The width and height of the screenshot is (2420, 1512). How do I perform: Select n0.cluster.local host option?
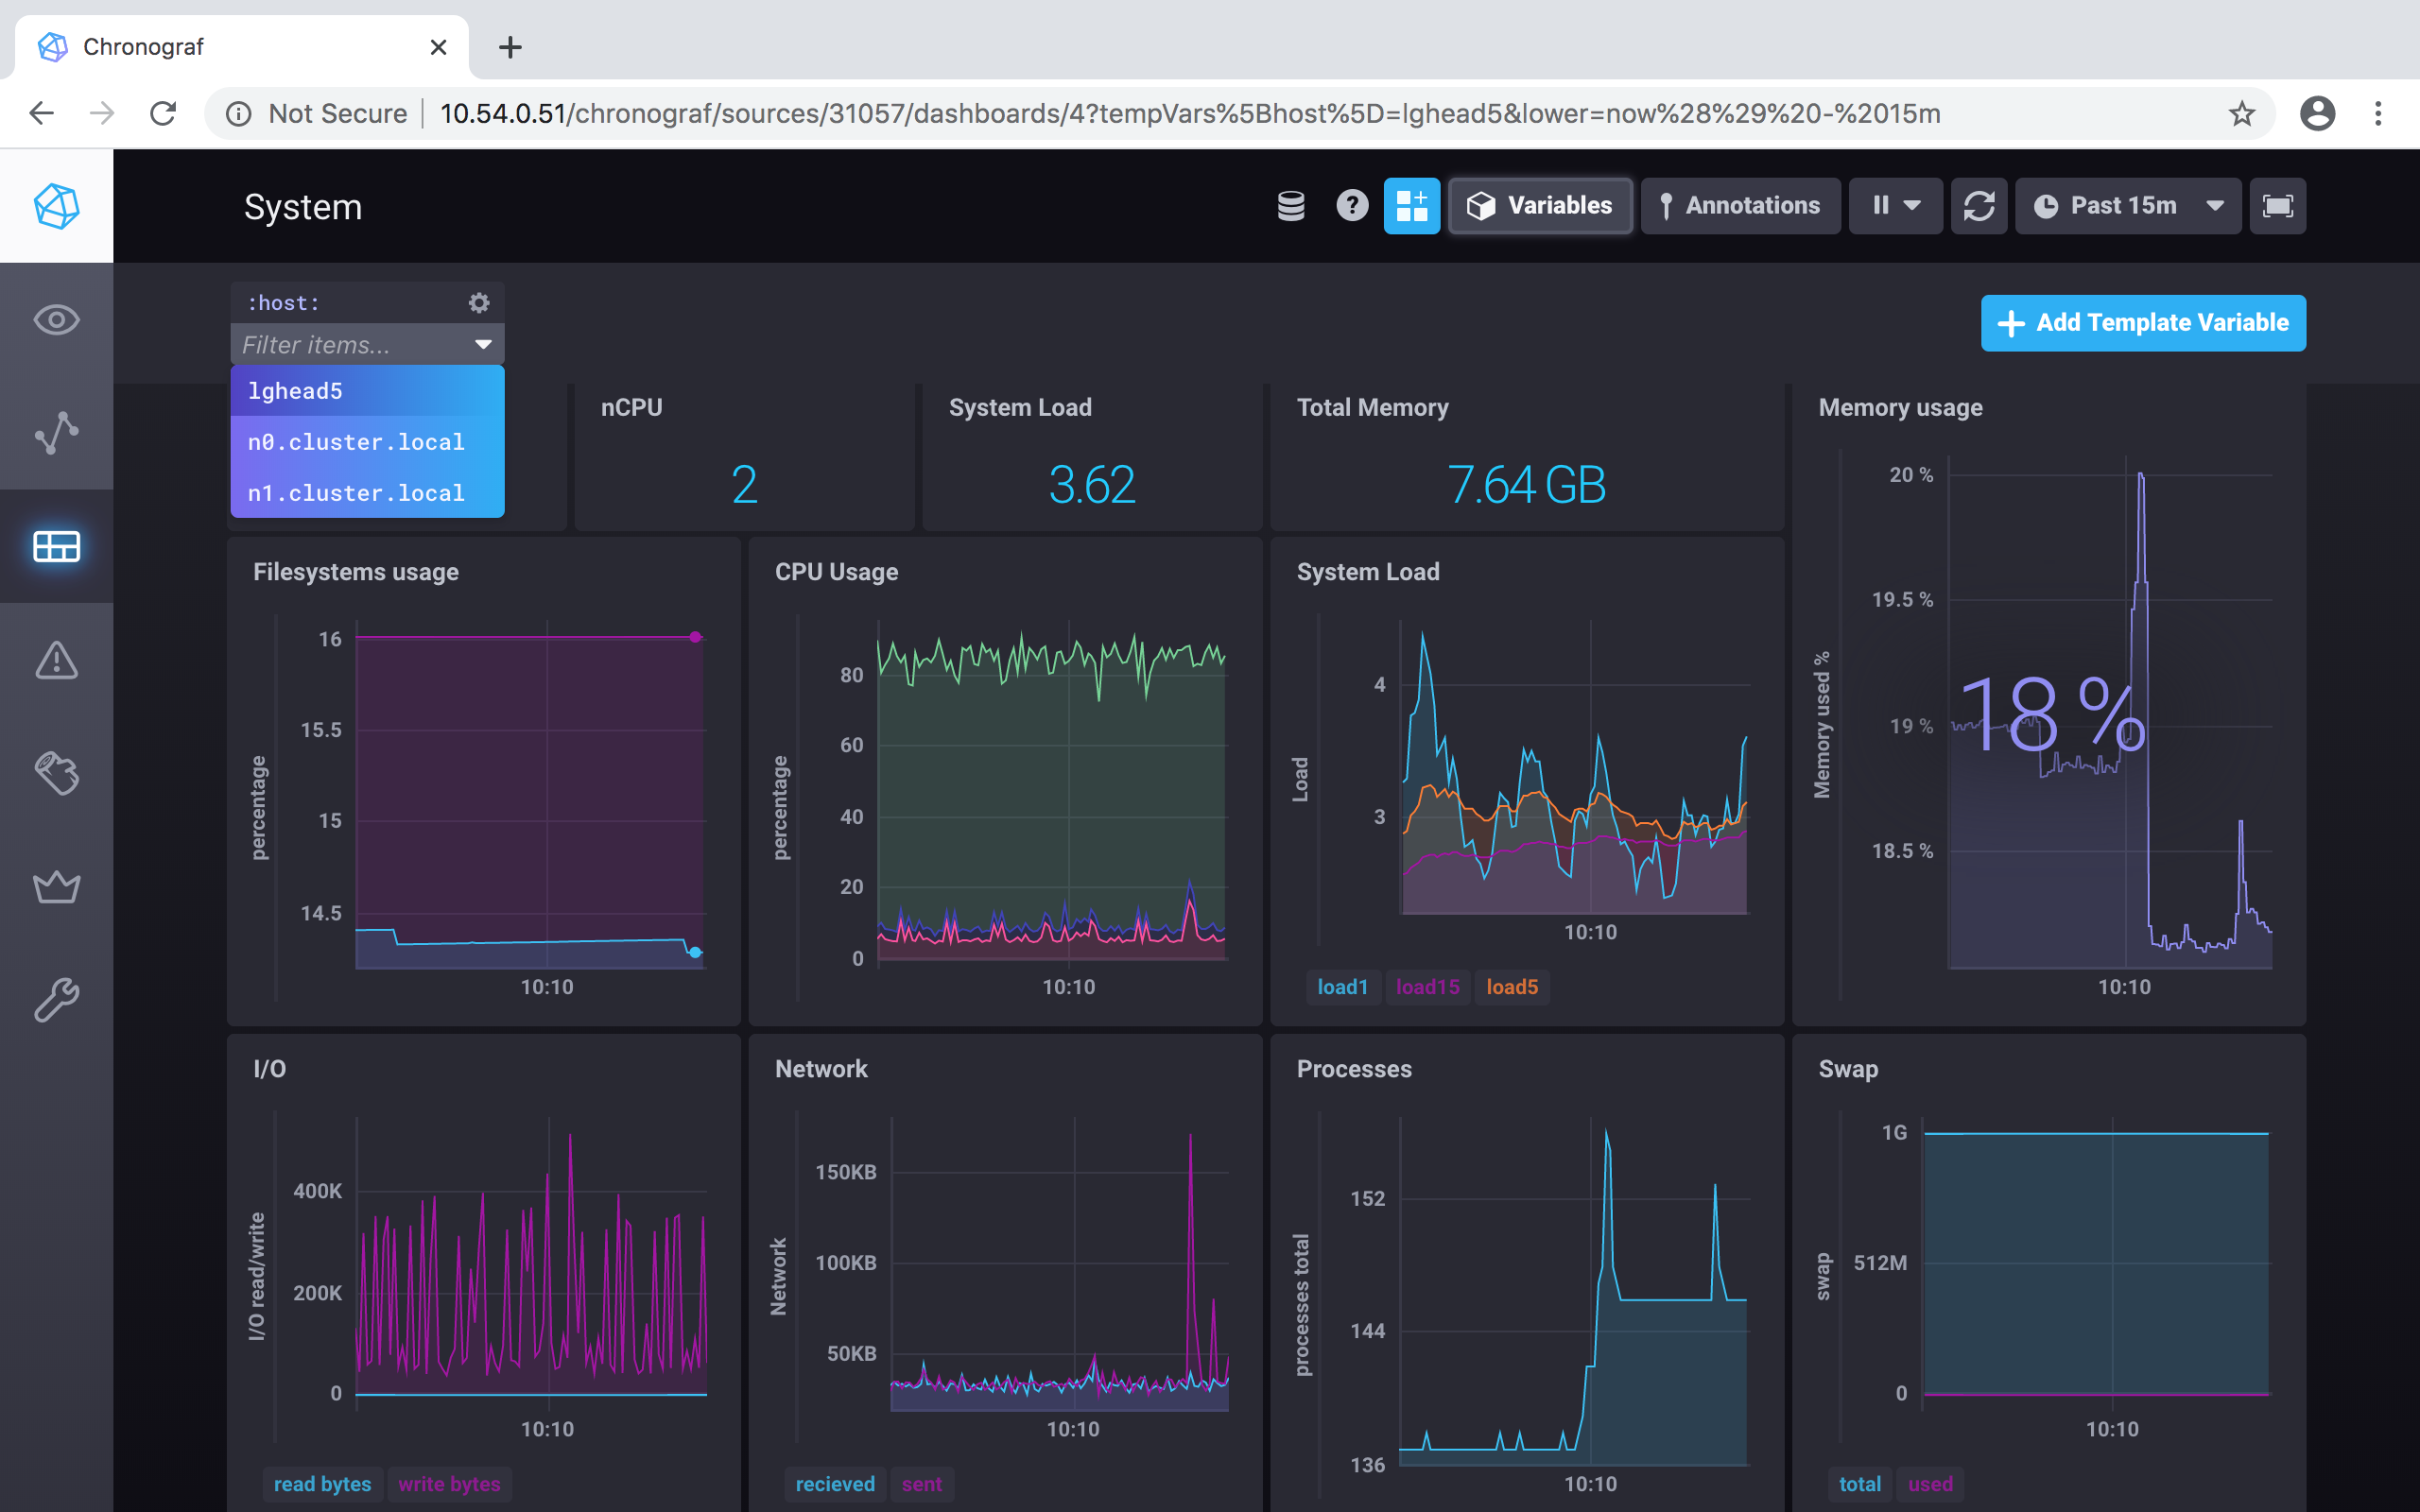tap(367, 442)
